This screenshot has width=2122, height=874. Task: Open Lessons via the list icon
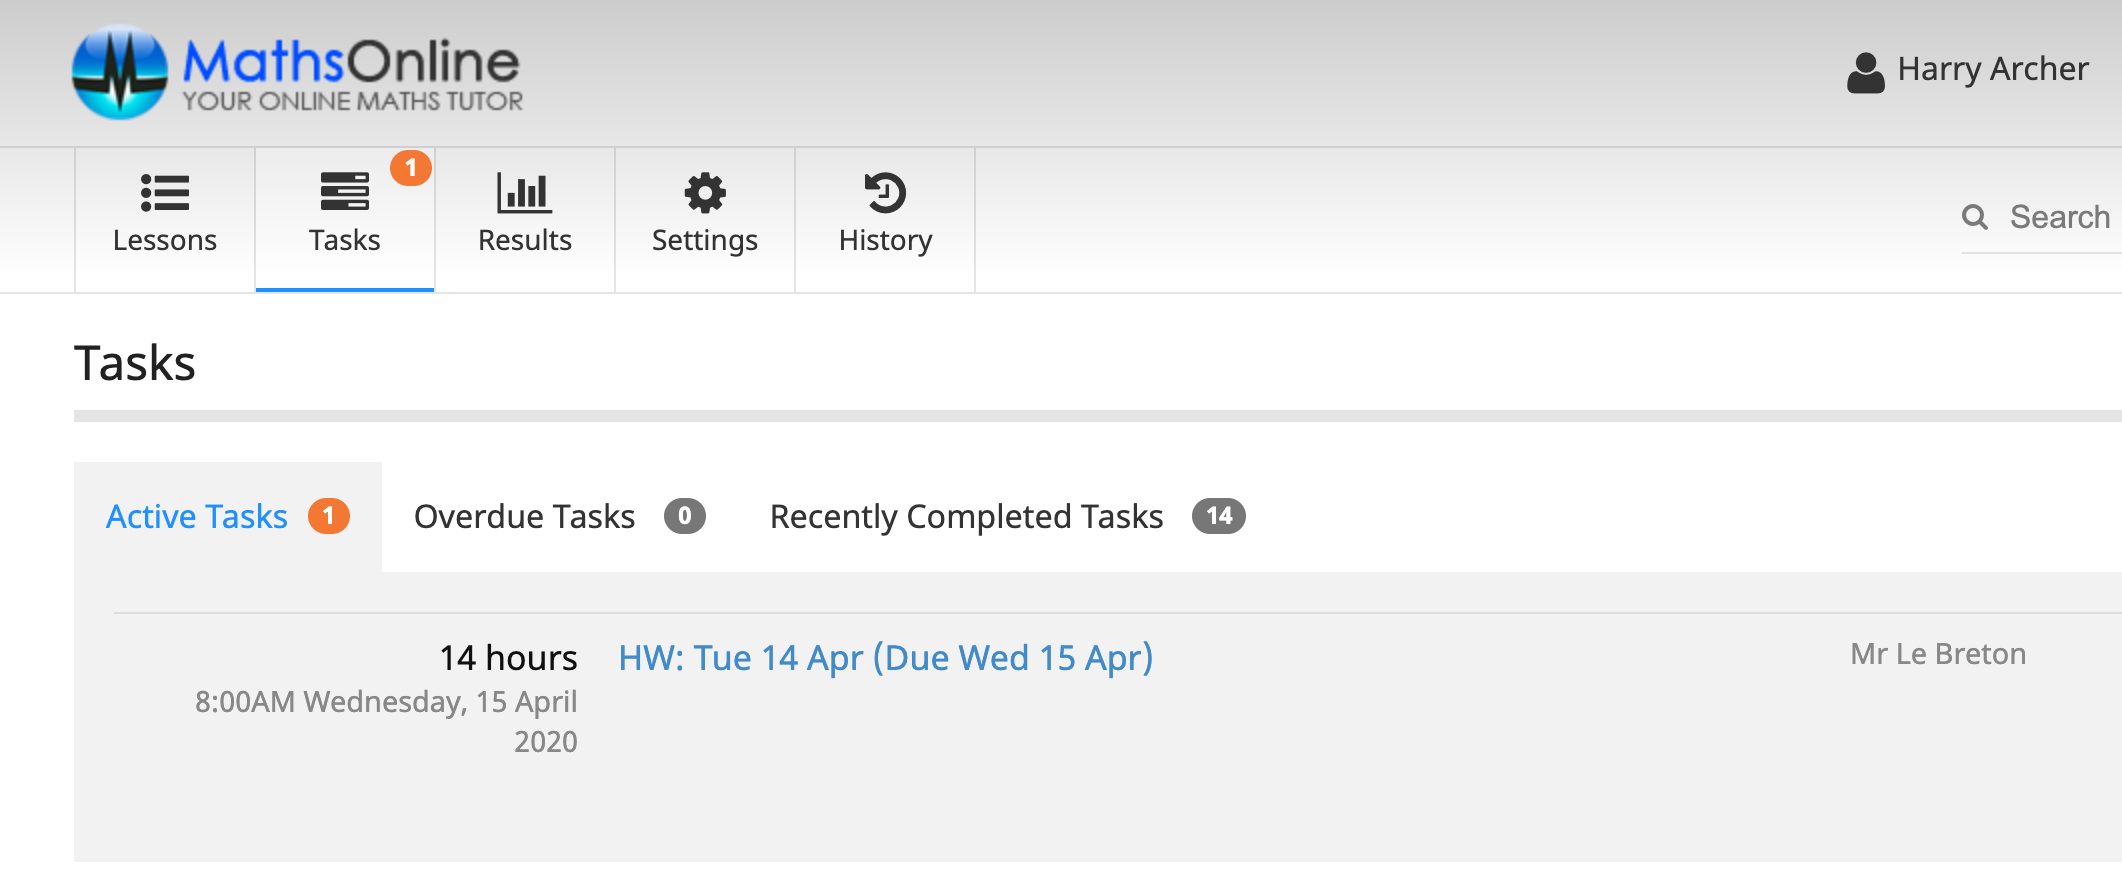pos(165,193)
